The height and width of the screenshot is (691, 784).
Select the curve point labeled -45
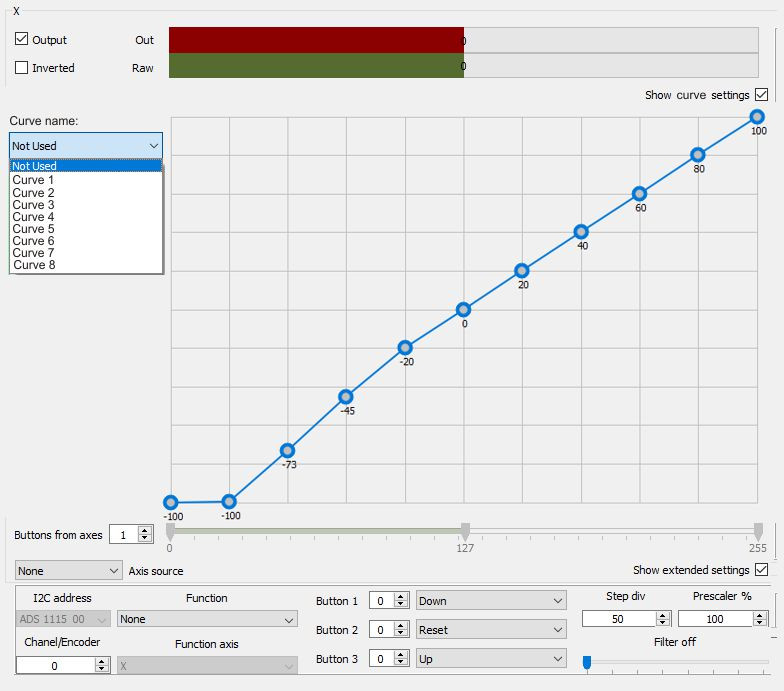346,397
